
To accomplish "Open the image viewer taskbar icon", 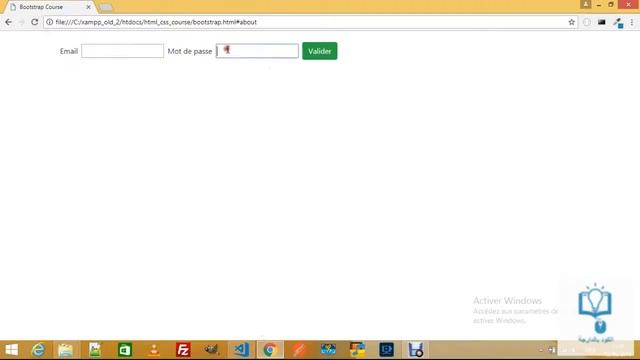I will [95, 350].
